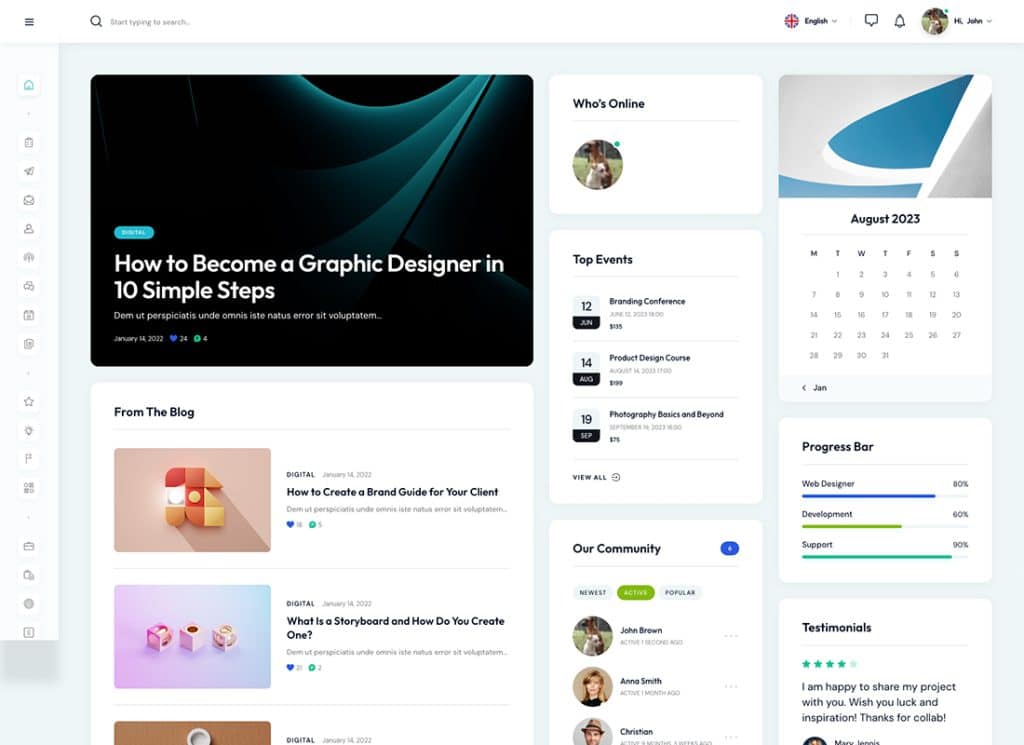Open John Brown's three-dot options menu
The image size is (1024, 745).
731,635
